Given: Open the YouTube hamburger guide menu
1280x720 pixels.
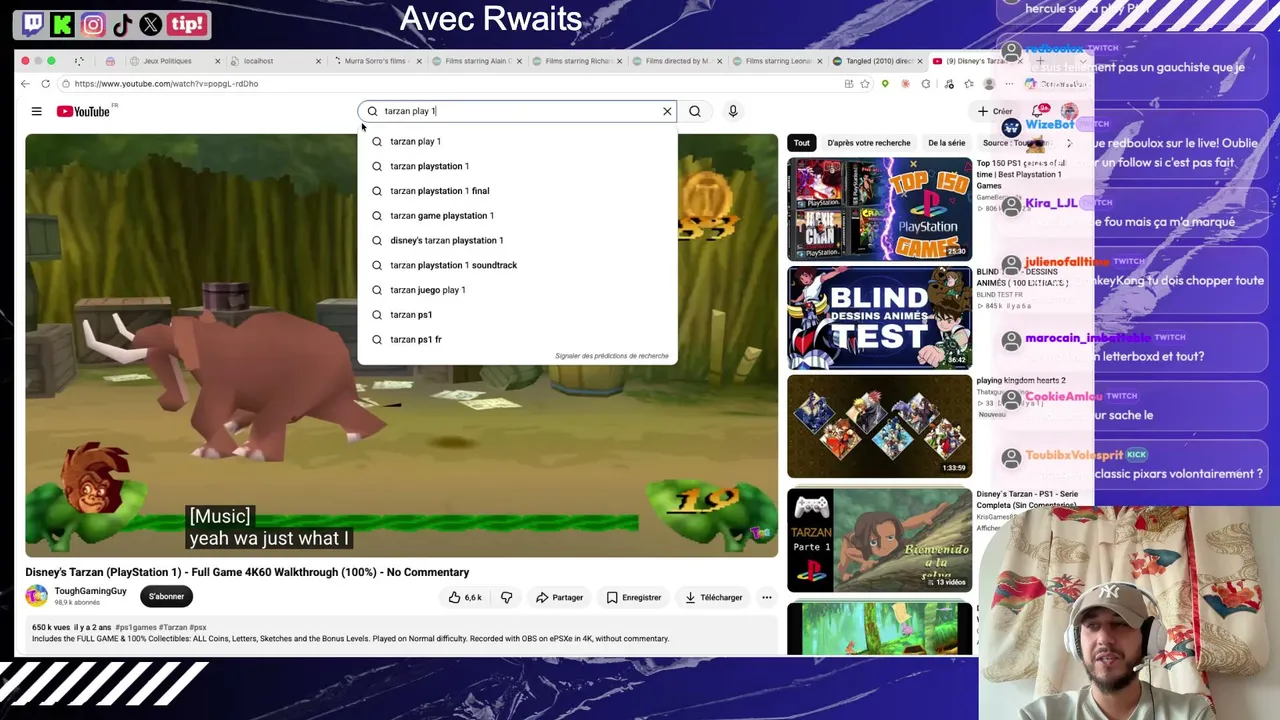Looking at the screenshot, I should (x=36, y=111).
